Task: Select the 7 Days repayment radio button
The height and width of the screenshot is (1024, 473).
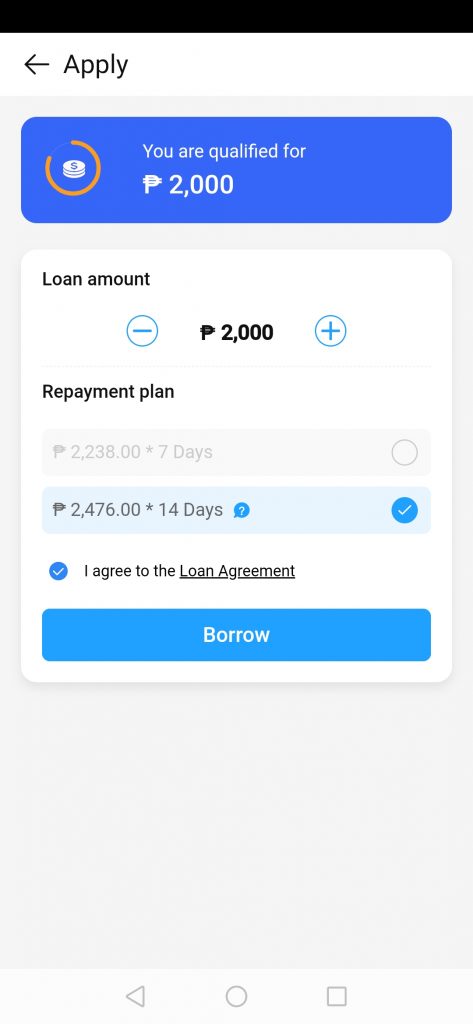Action: [x=404, y=452]
